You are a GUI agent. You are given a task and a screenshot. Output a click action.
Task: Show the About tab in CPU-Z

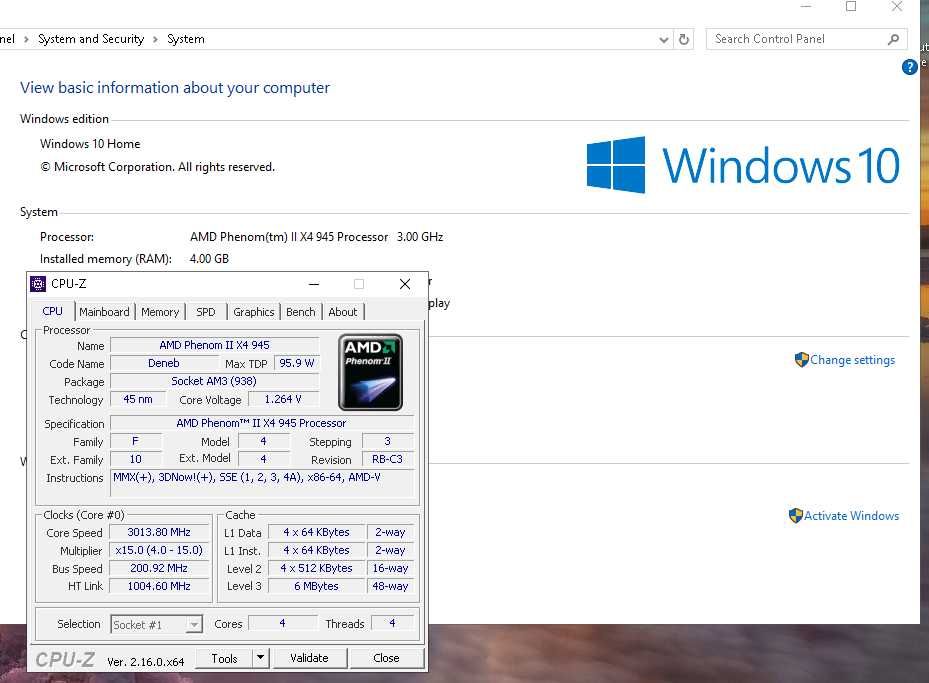pos(342,312)
